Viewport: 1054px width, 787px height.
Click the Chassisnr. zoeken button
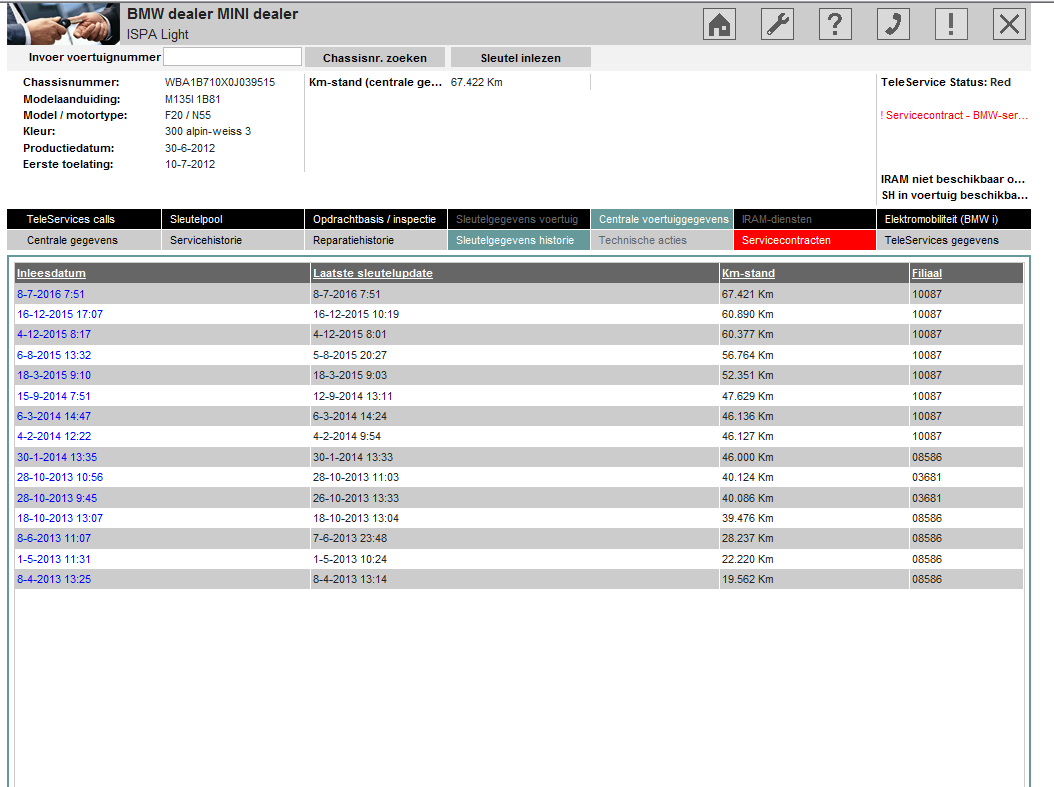click(374, 58)
